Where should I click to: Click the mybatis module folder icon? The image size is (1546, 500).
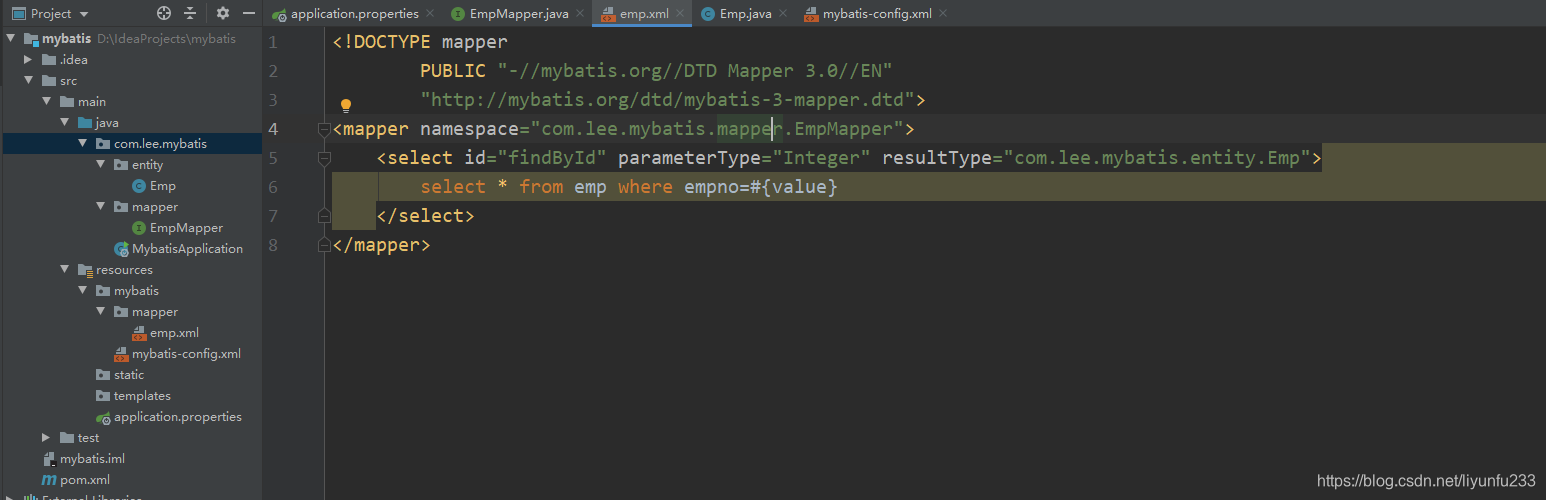31,39
